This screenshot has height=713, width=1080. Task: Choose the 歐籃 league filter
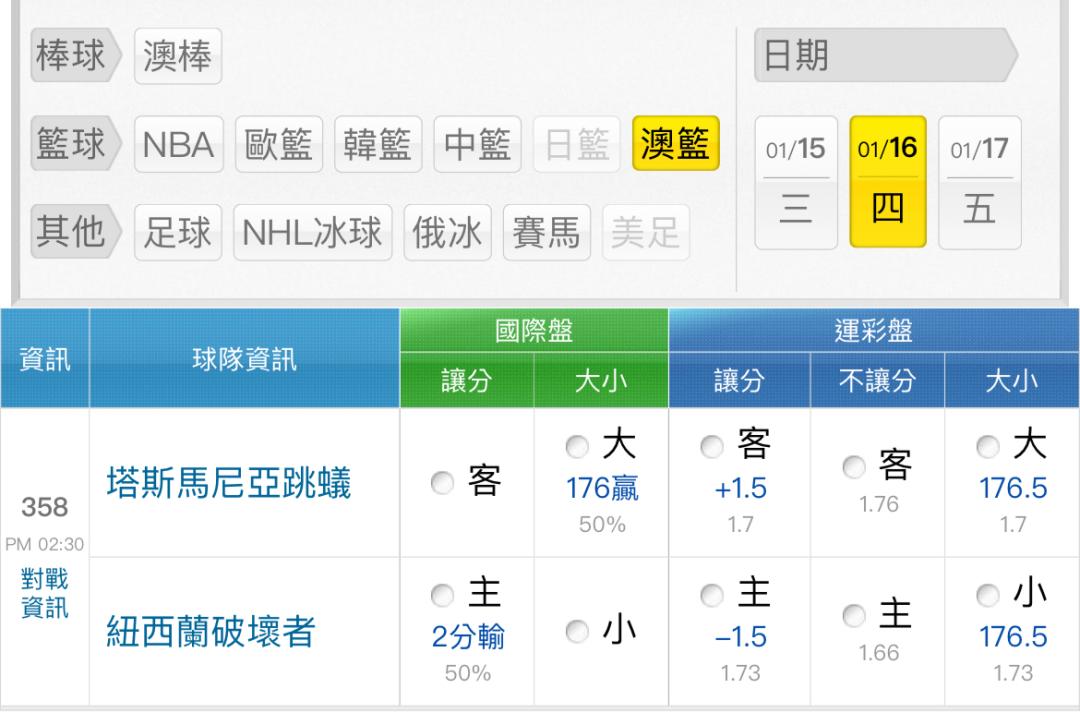coord(279,144)
